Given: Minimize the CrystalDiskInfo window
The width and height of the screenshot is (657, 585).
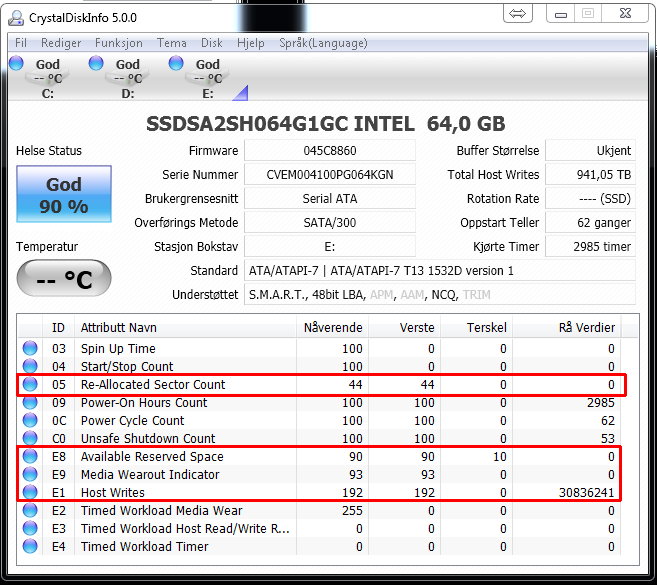Looking at the screenshot, I should [561, 13].
